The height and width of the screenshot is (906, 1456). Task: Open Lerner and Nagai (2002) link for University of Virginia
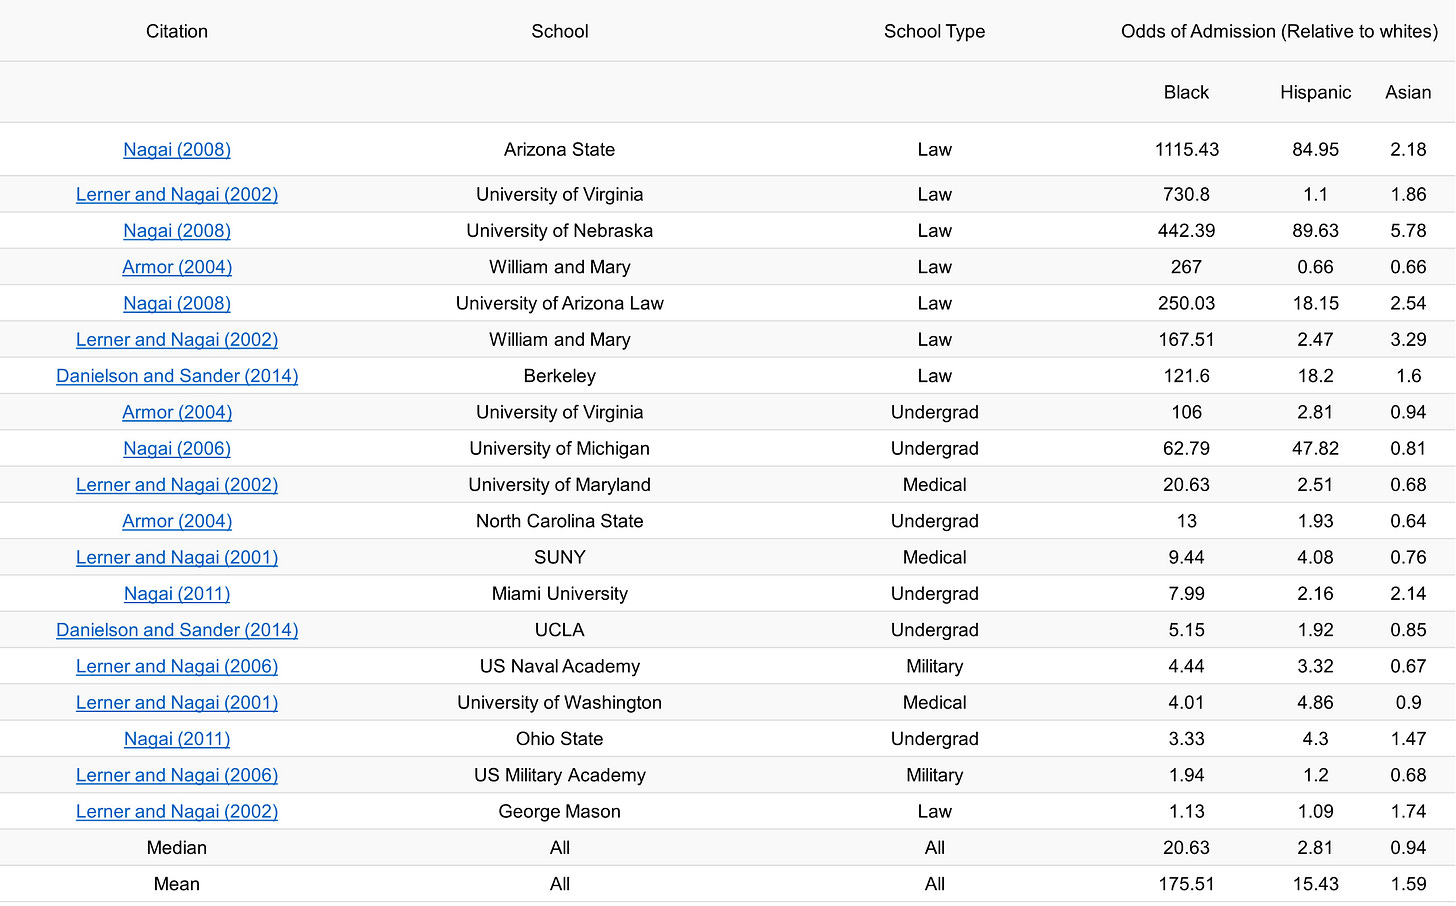point(177,194)
